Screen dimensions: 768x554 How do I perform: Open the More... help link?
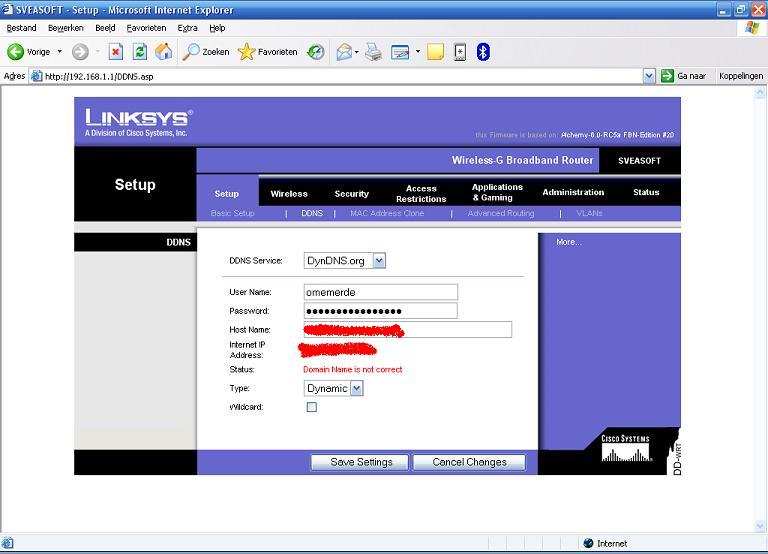click(569, 242)
